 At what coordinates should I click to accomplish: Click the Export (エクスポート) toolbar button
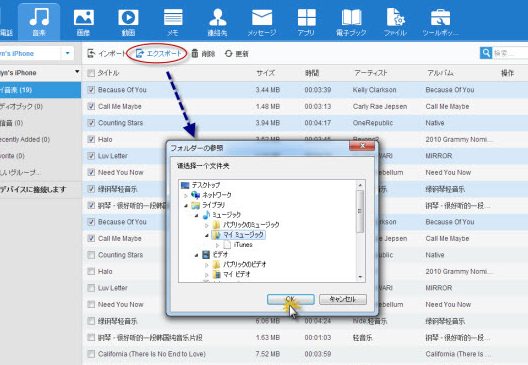click(159, 53)
